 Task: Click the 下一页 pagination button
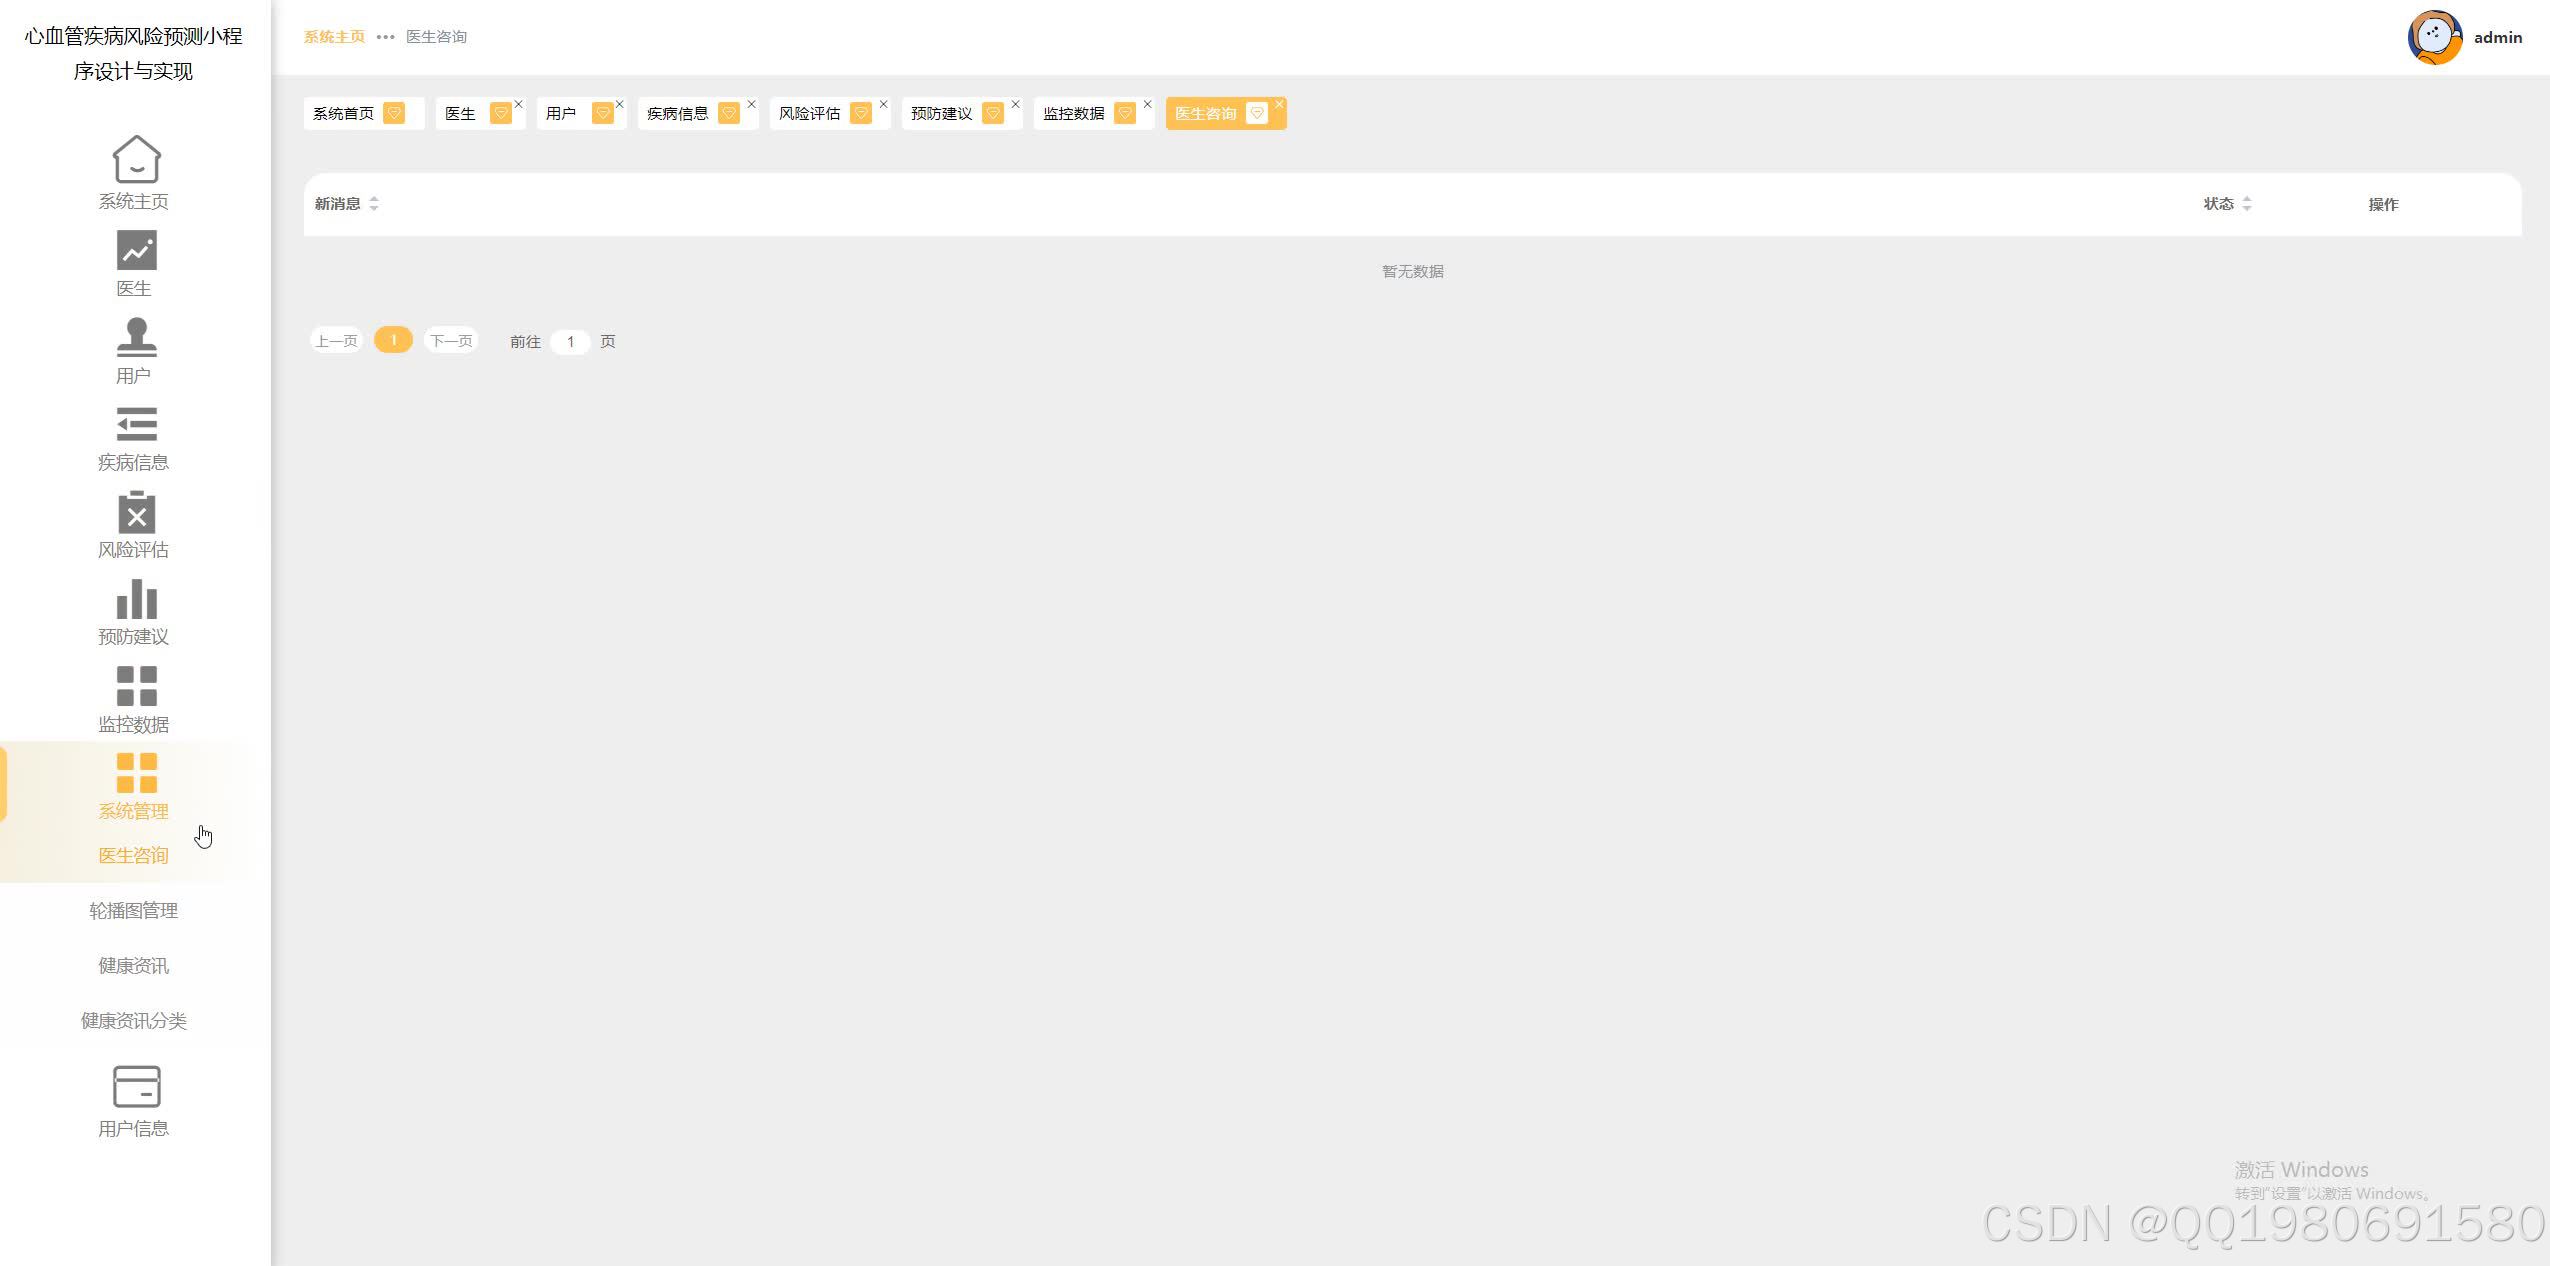point(451,341)
